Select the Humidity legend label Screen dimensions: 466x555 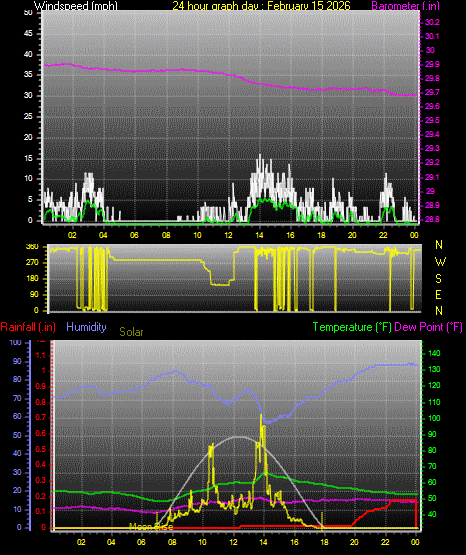[x=86, y=327]
